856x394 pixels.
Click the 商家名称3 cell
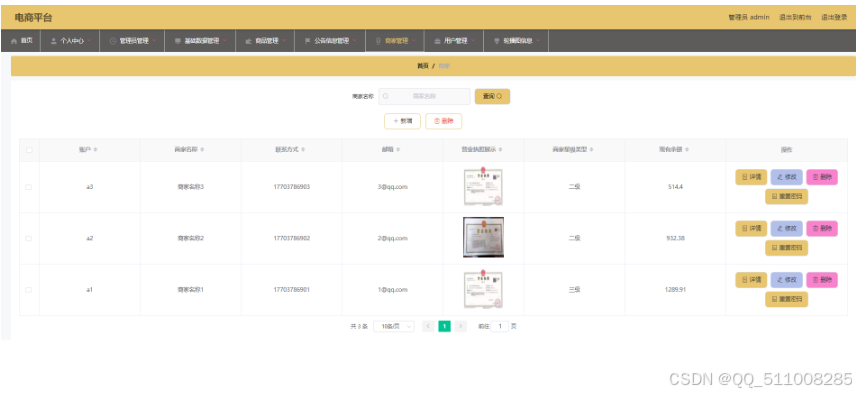pos(191,187)
